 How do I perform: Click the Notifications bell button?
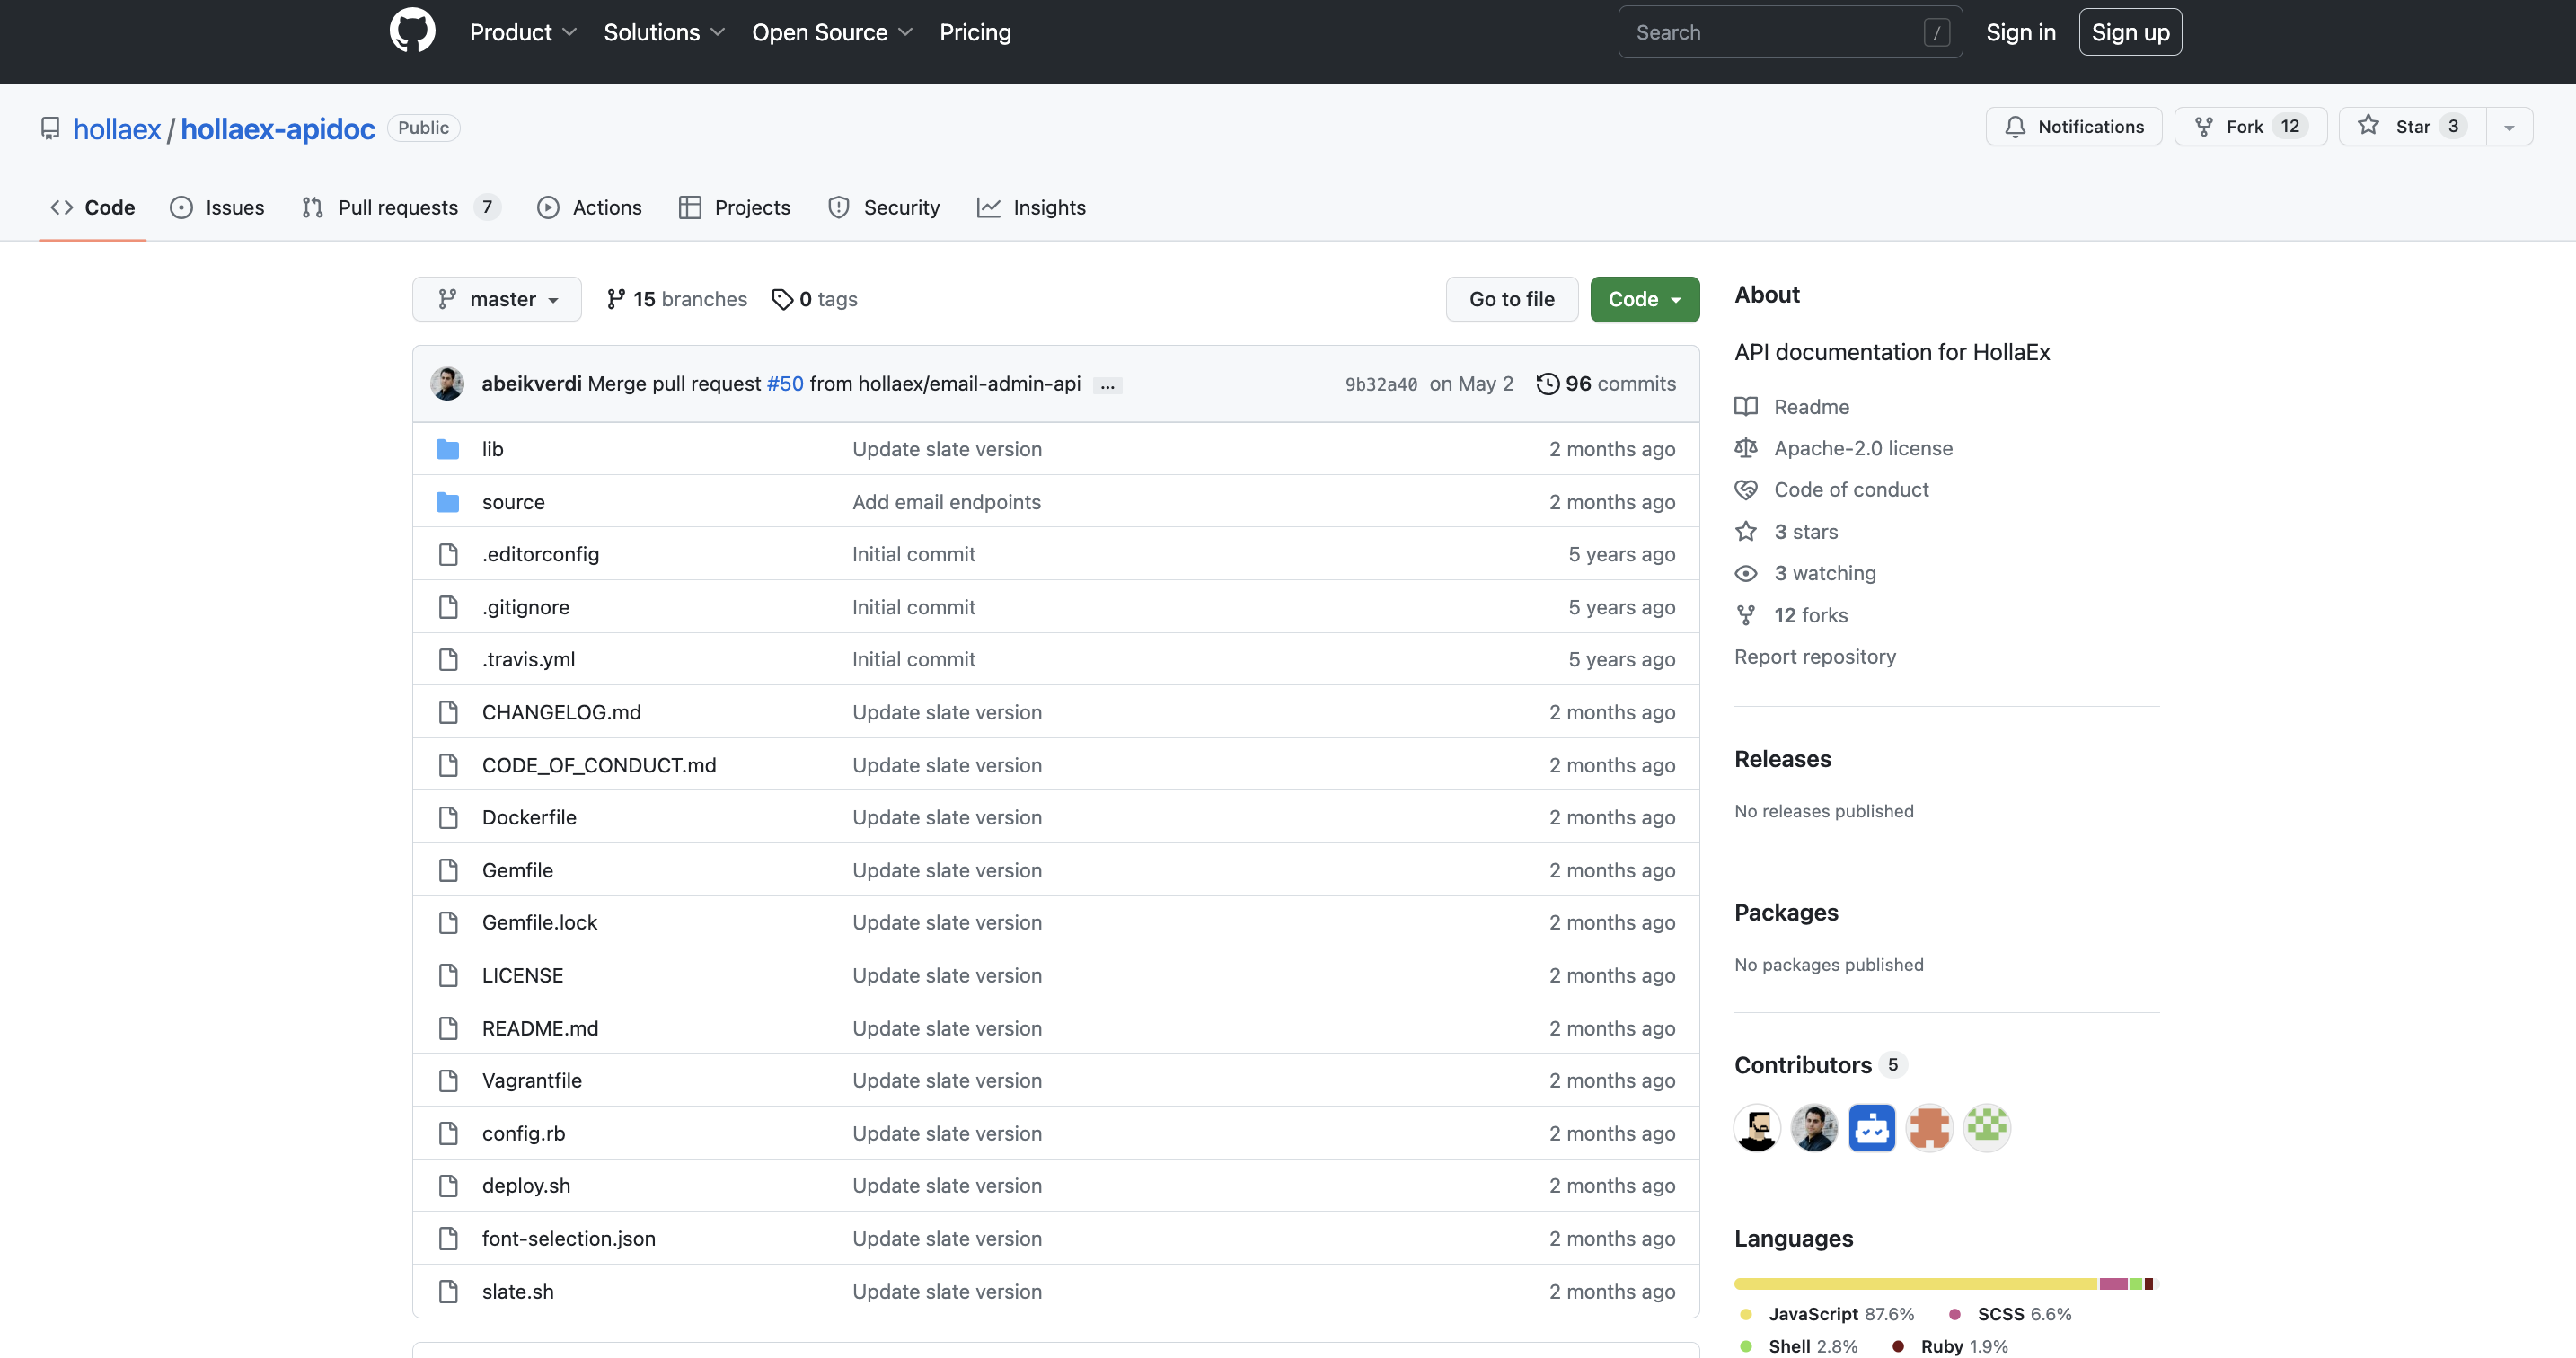coord(2073,127)
